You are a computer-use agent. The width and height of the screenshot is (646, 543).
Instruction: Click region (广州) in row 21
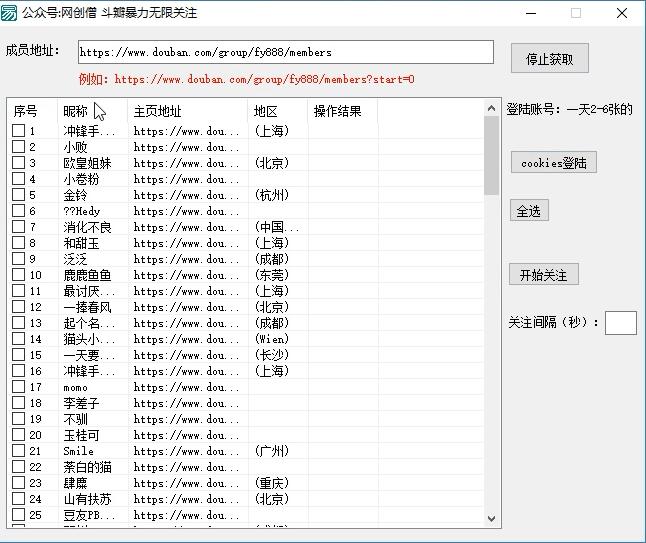click(x=272, y=451)
